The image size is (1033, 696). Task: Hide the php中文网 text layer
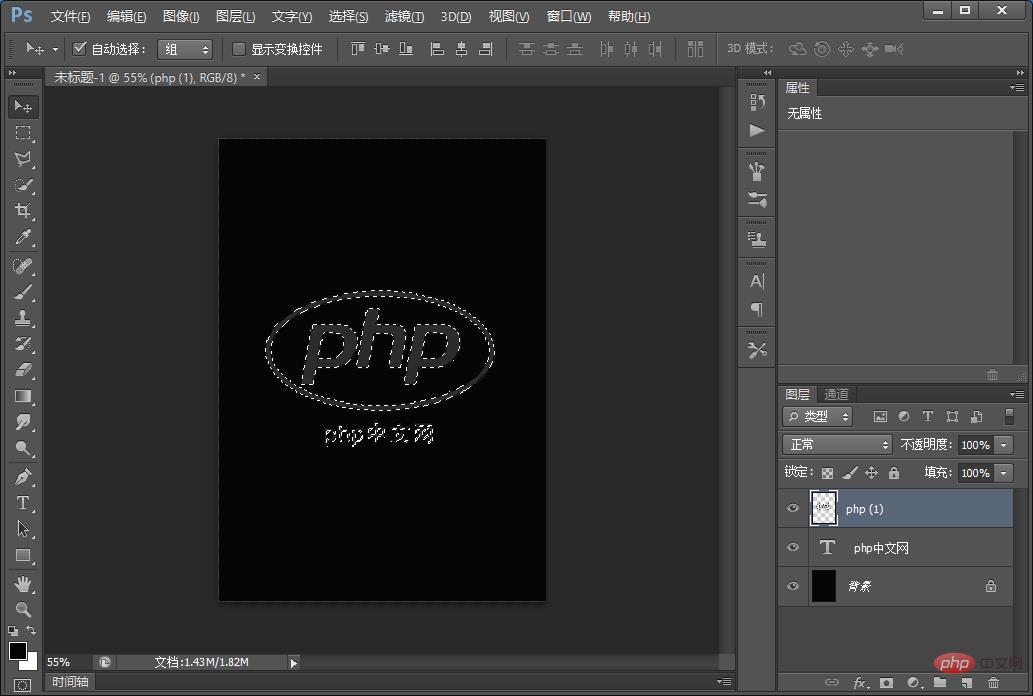tap(793, 547)
